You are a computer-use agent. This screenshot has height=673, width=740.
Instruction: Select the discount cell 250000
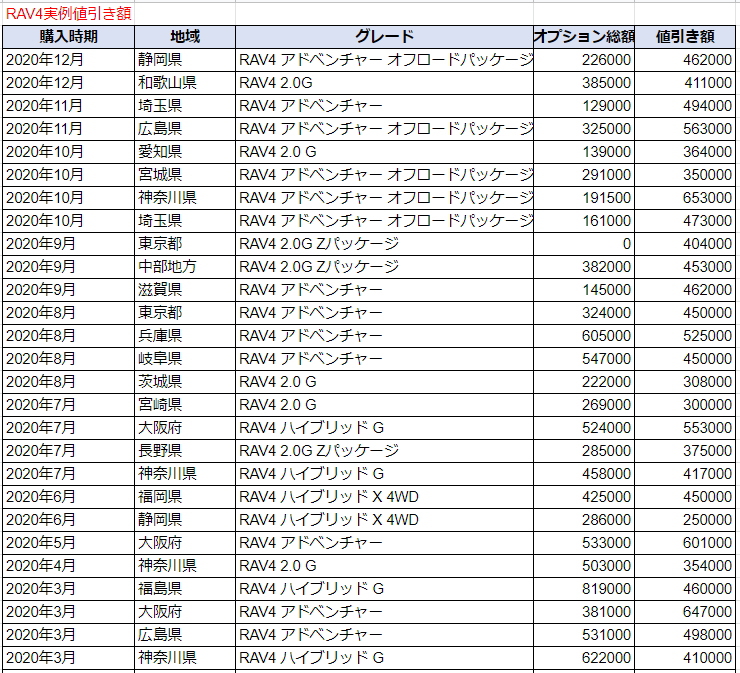tap(685, 520)
